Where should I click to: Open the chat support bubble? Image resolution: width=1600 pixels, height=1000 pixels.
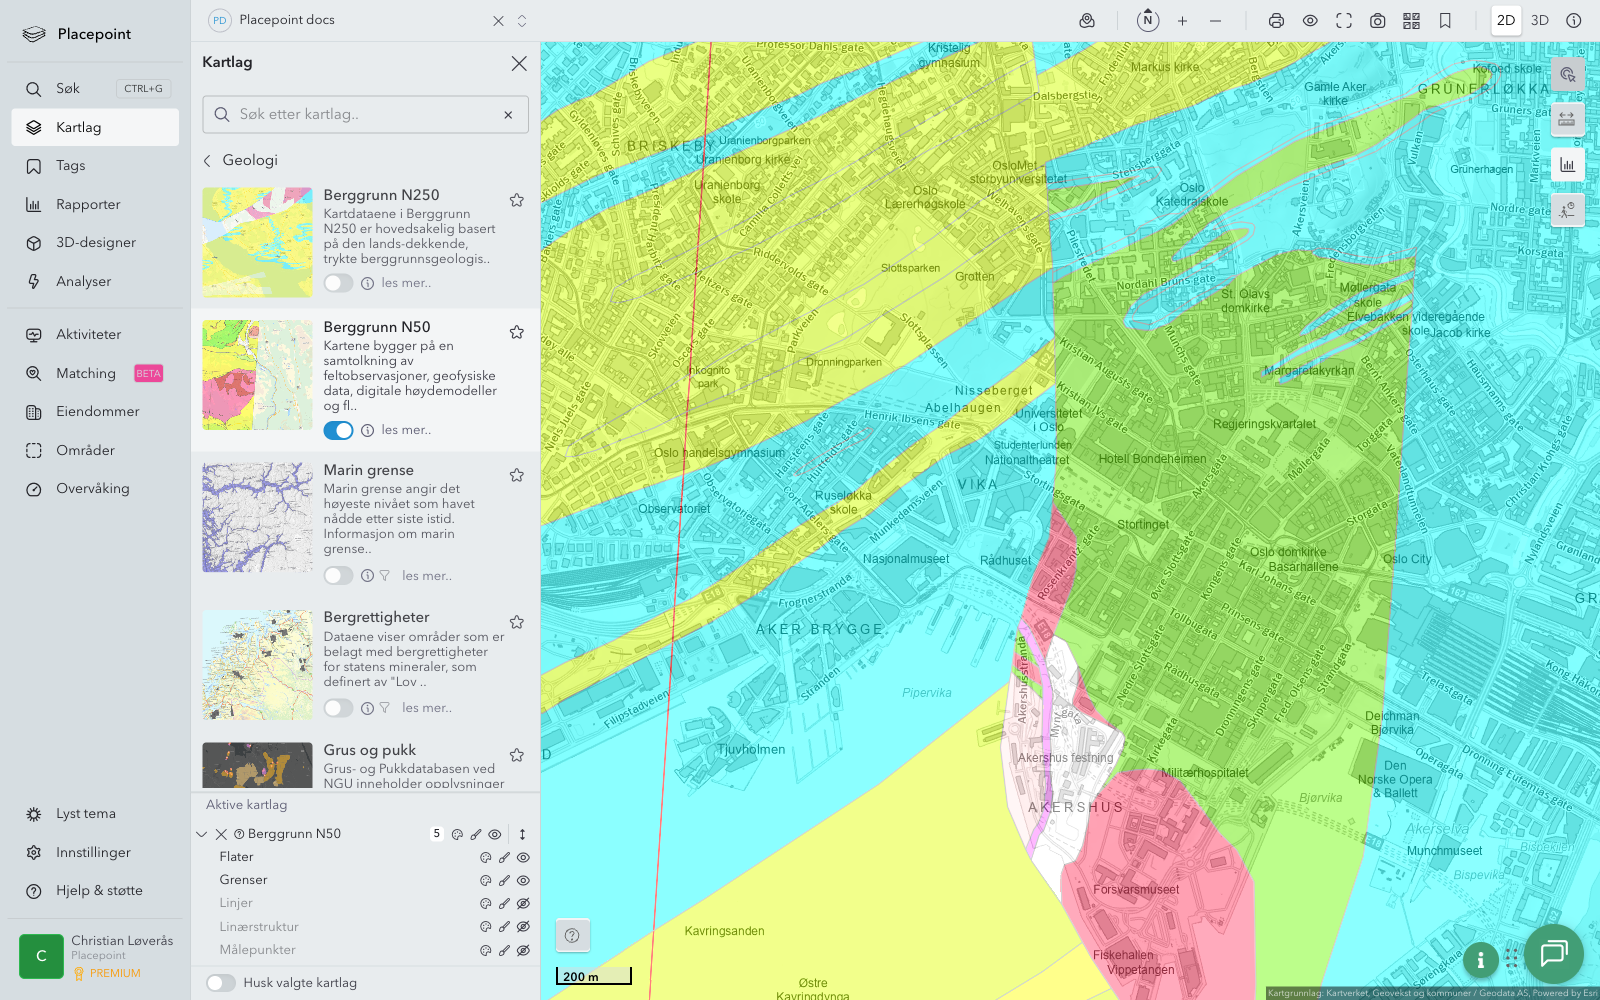pyautogui.click(x=1553, y=954)
